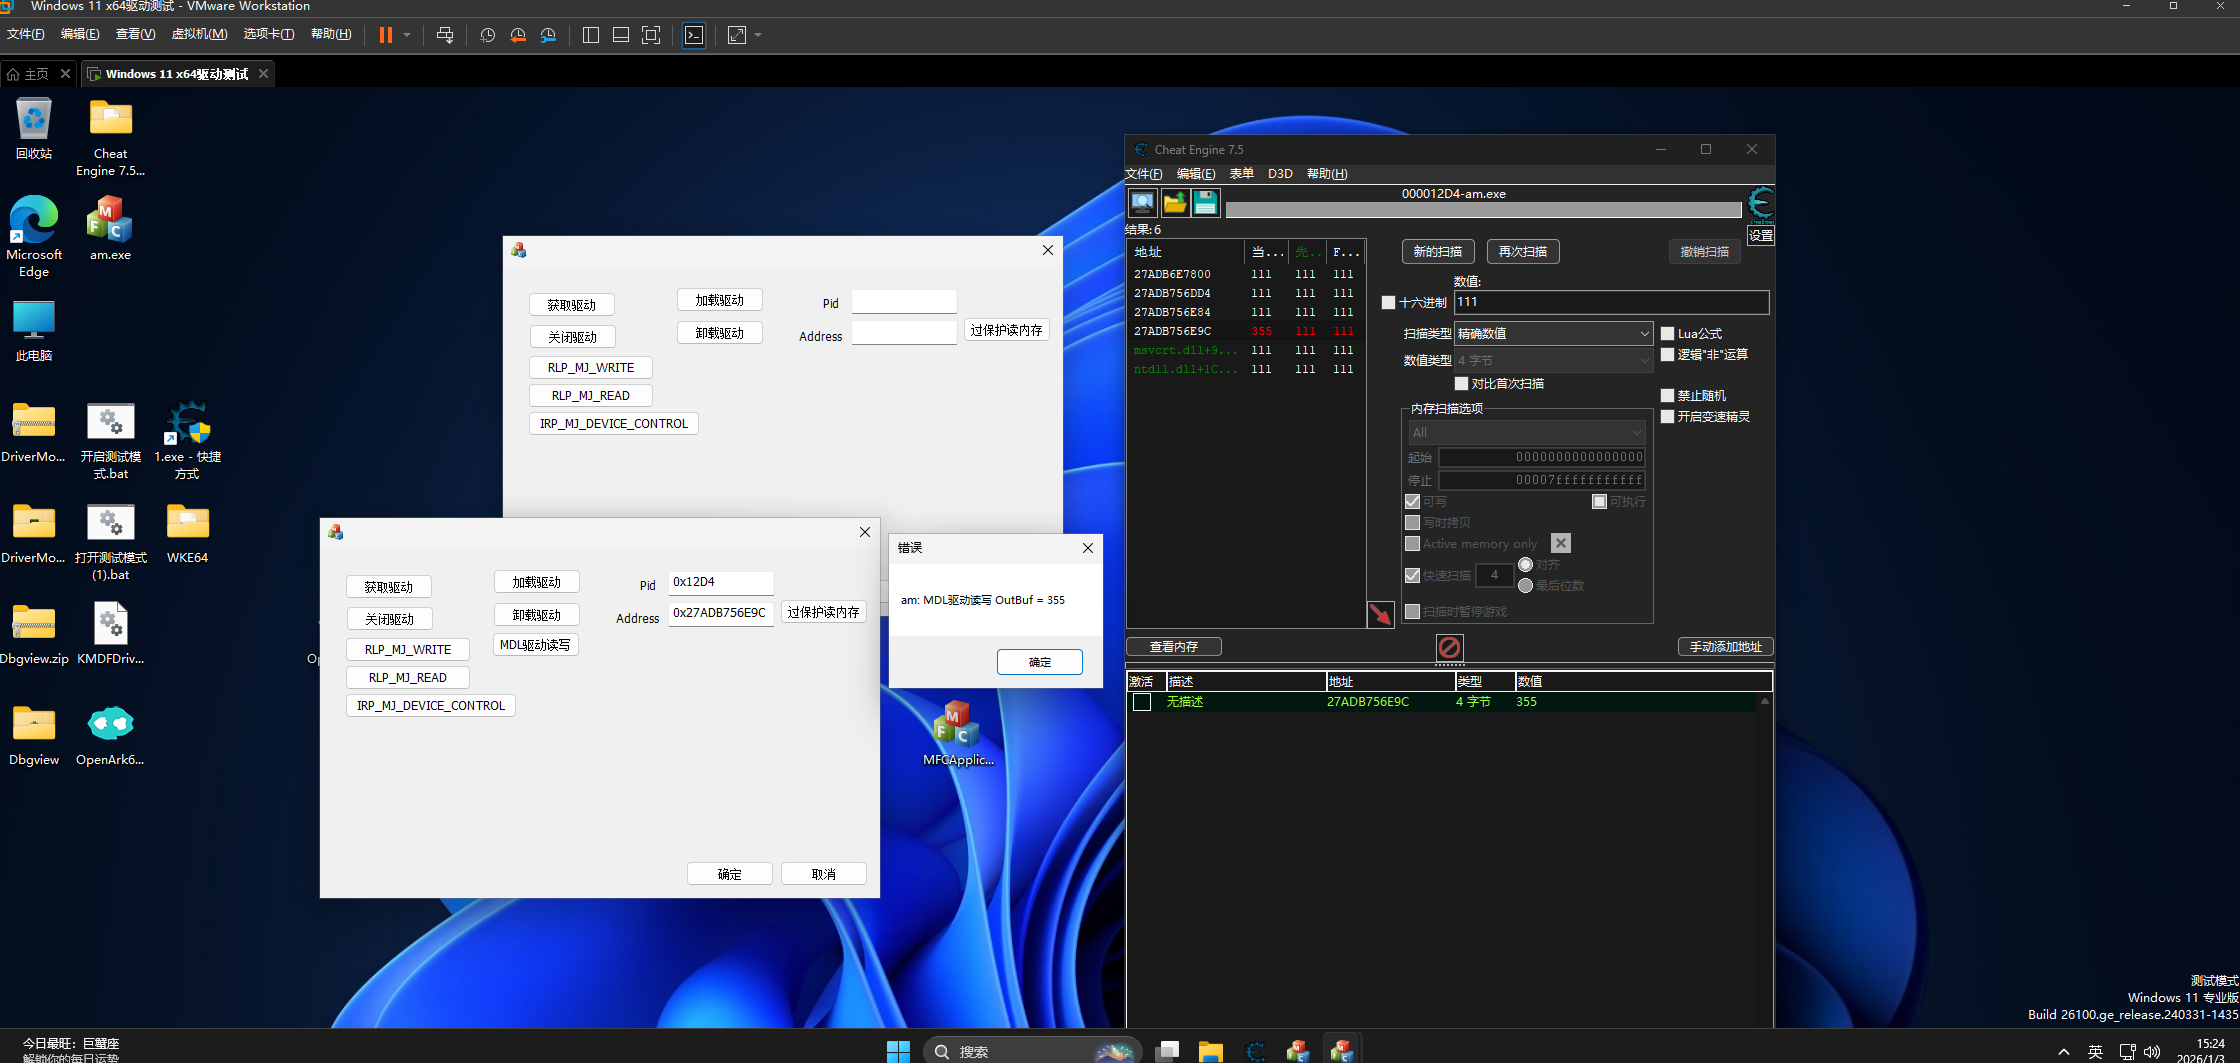Select the WKE64 folder on the desktop
The width and height of the screenshot is (2240, 1063).
(187, 533)
